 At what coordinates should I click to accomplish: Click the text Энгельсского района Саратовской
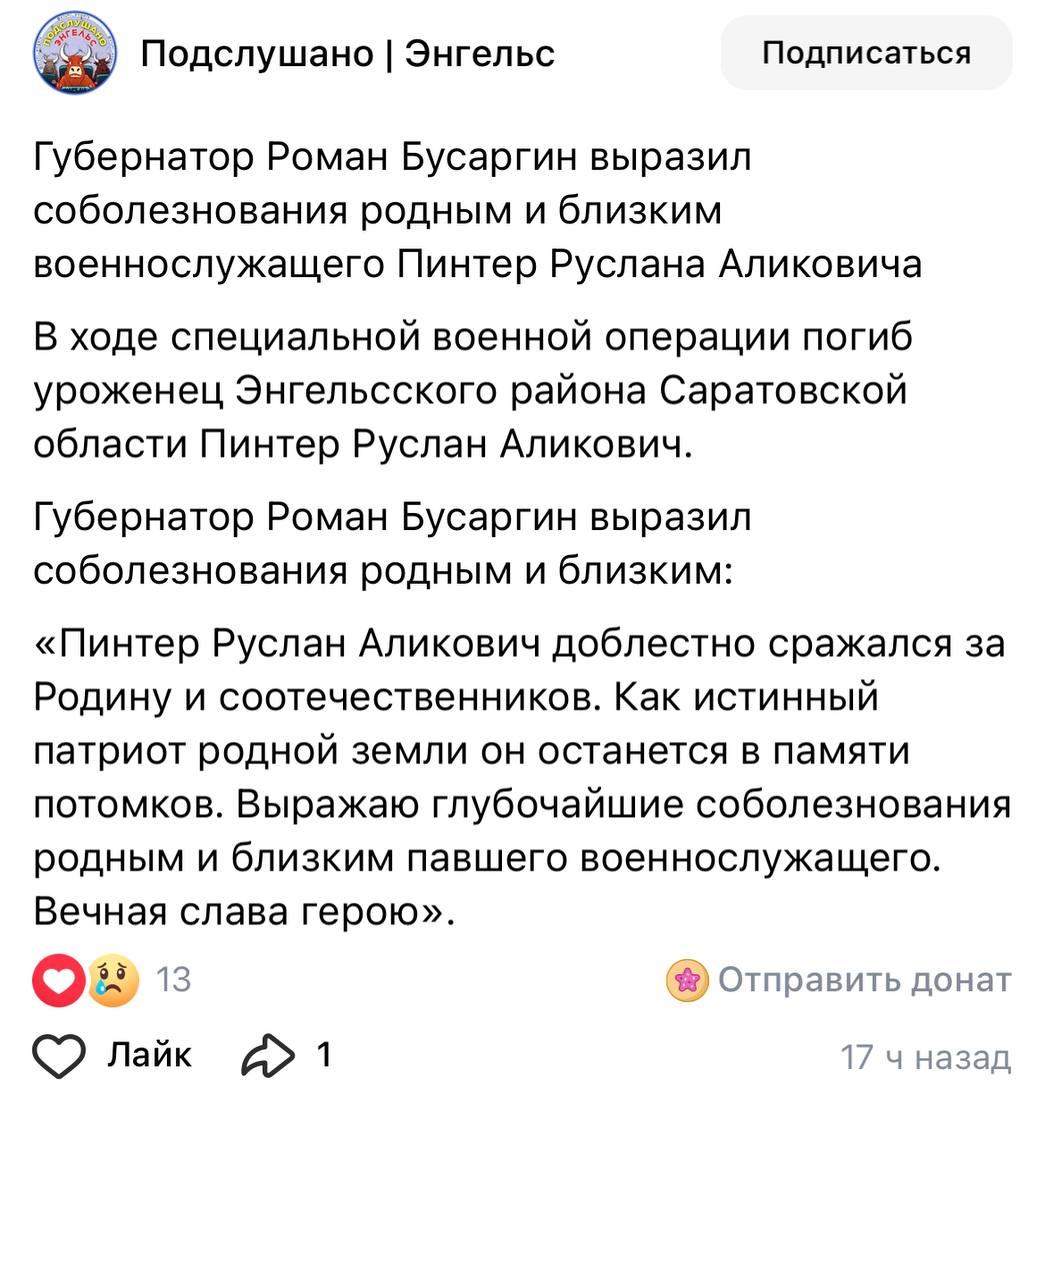tap(570, 391)
